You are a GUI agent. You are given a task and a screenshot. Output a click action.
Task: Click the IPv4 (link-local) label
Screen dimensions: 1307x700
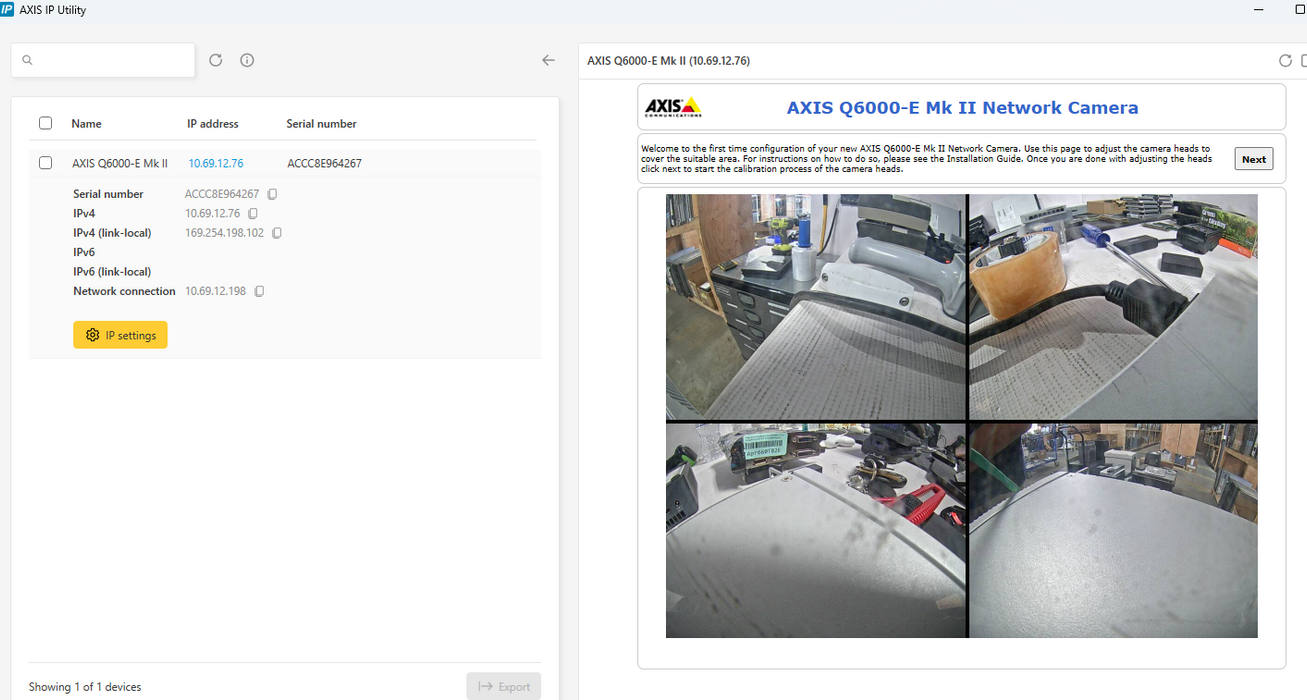tap(112, 233)
